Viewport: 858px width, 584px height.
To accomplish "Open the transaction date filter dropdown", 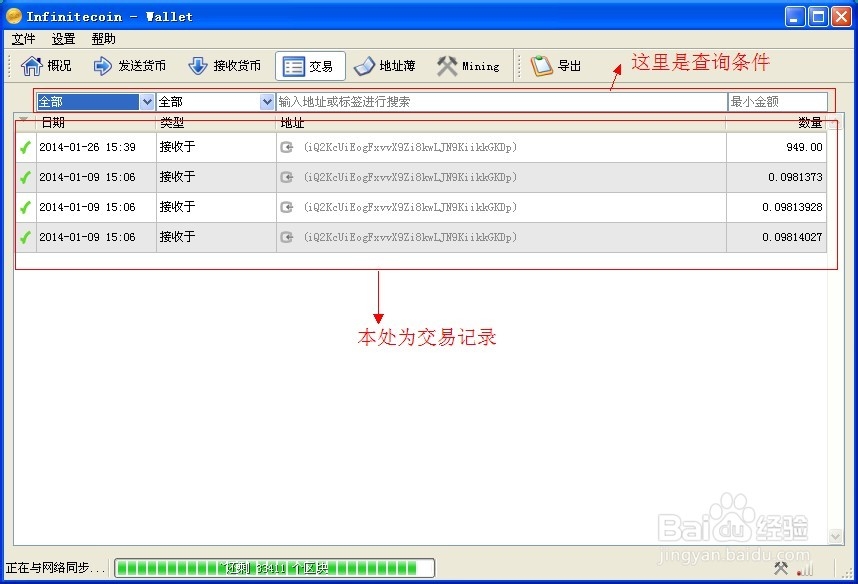I will [x=145, y=101].
